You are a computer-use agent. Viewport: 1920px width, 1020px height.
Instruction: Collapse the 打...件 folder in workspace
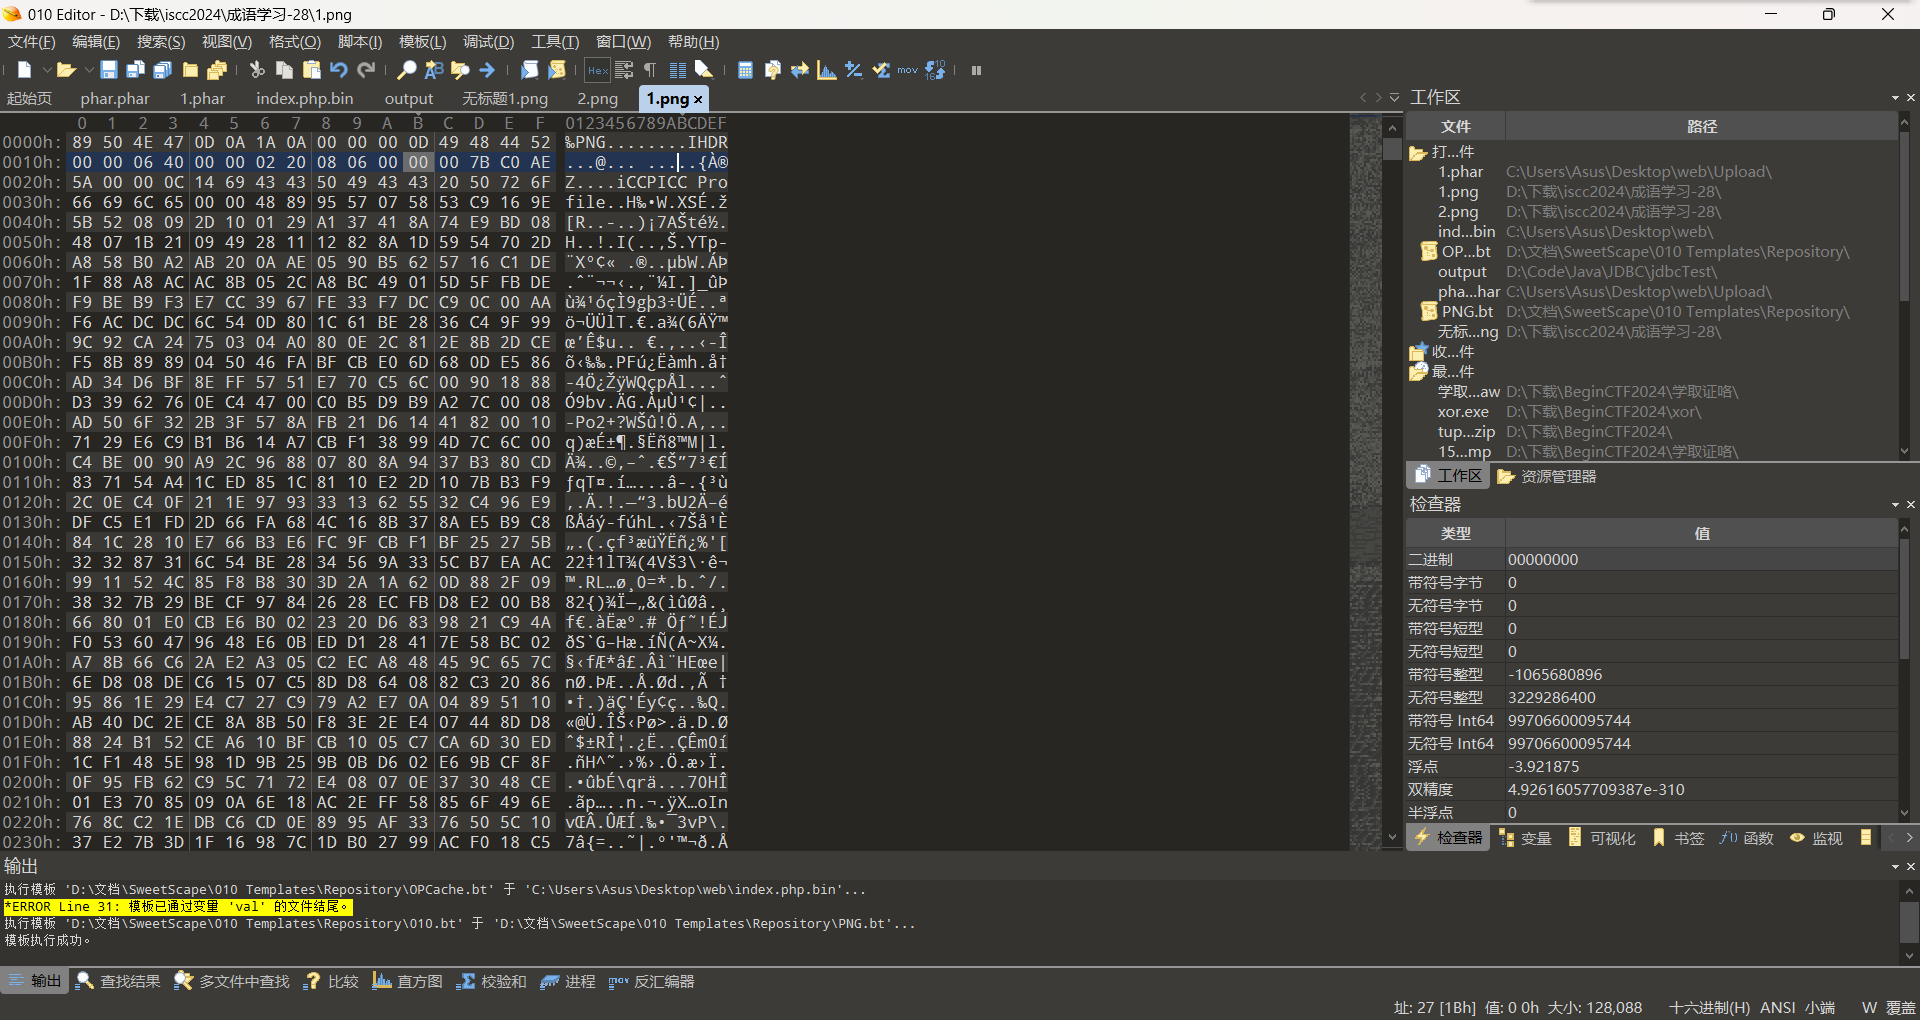pyautogui.click(x=1417, y=152)
